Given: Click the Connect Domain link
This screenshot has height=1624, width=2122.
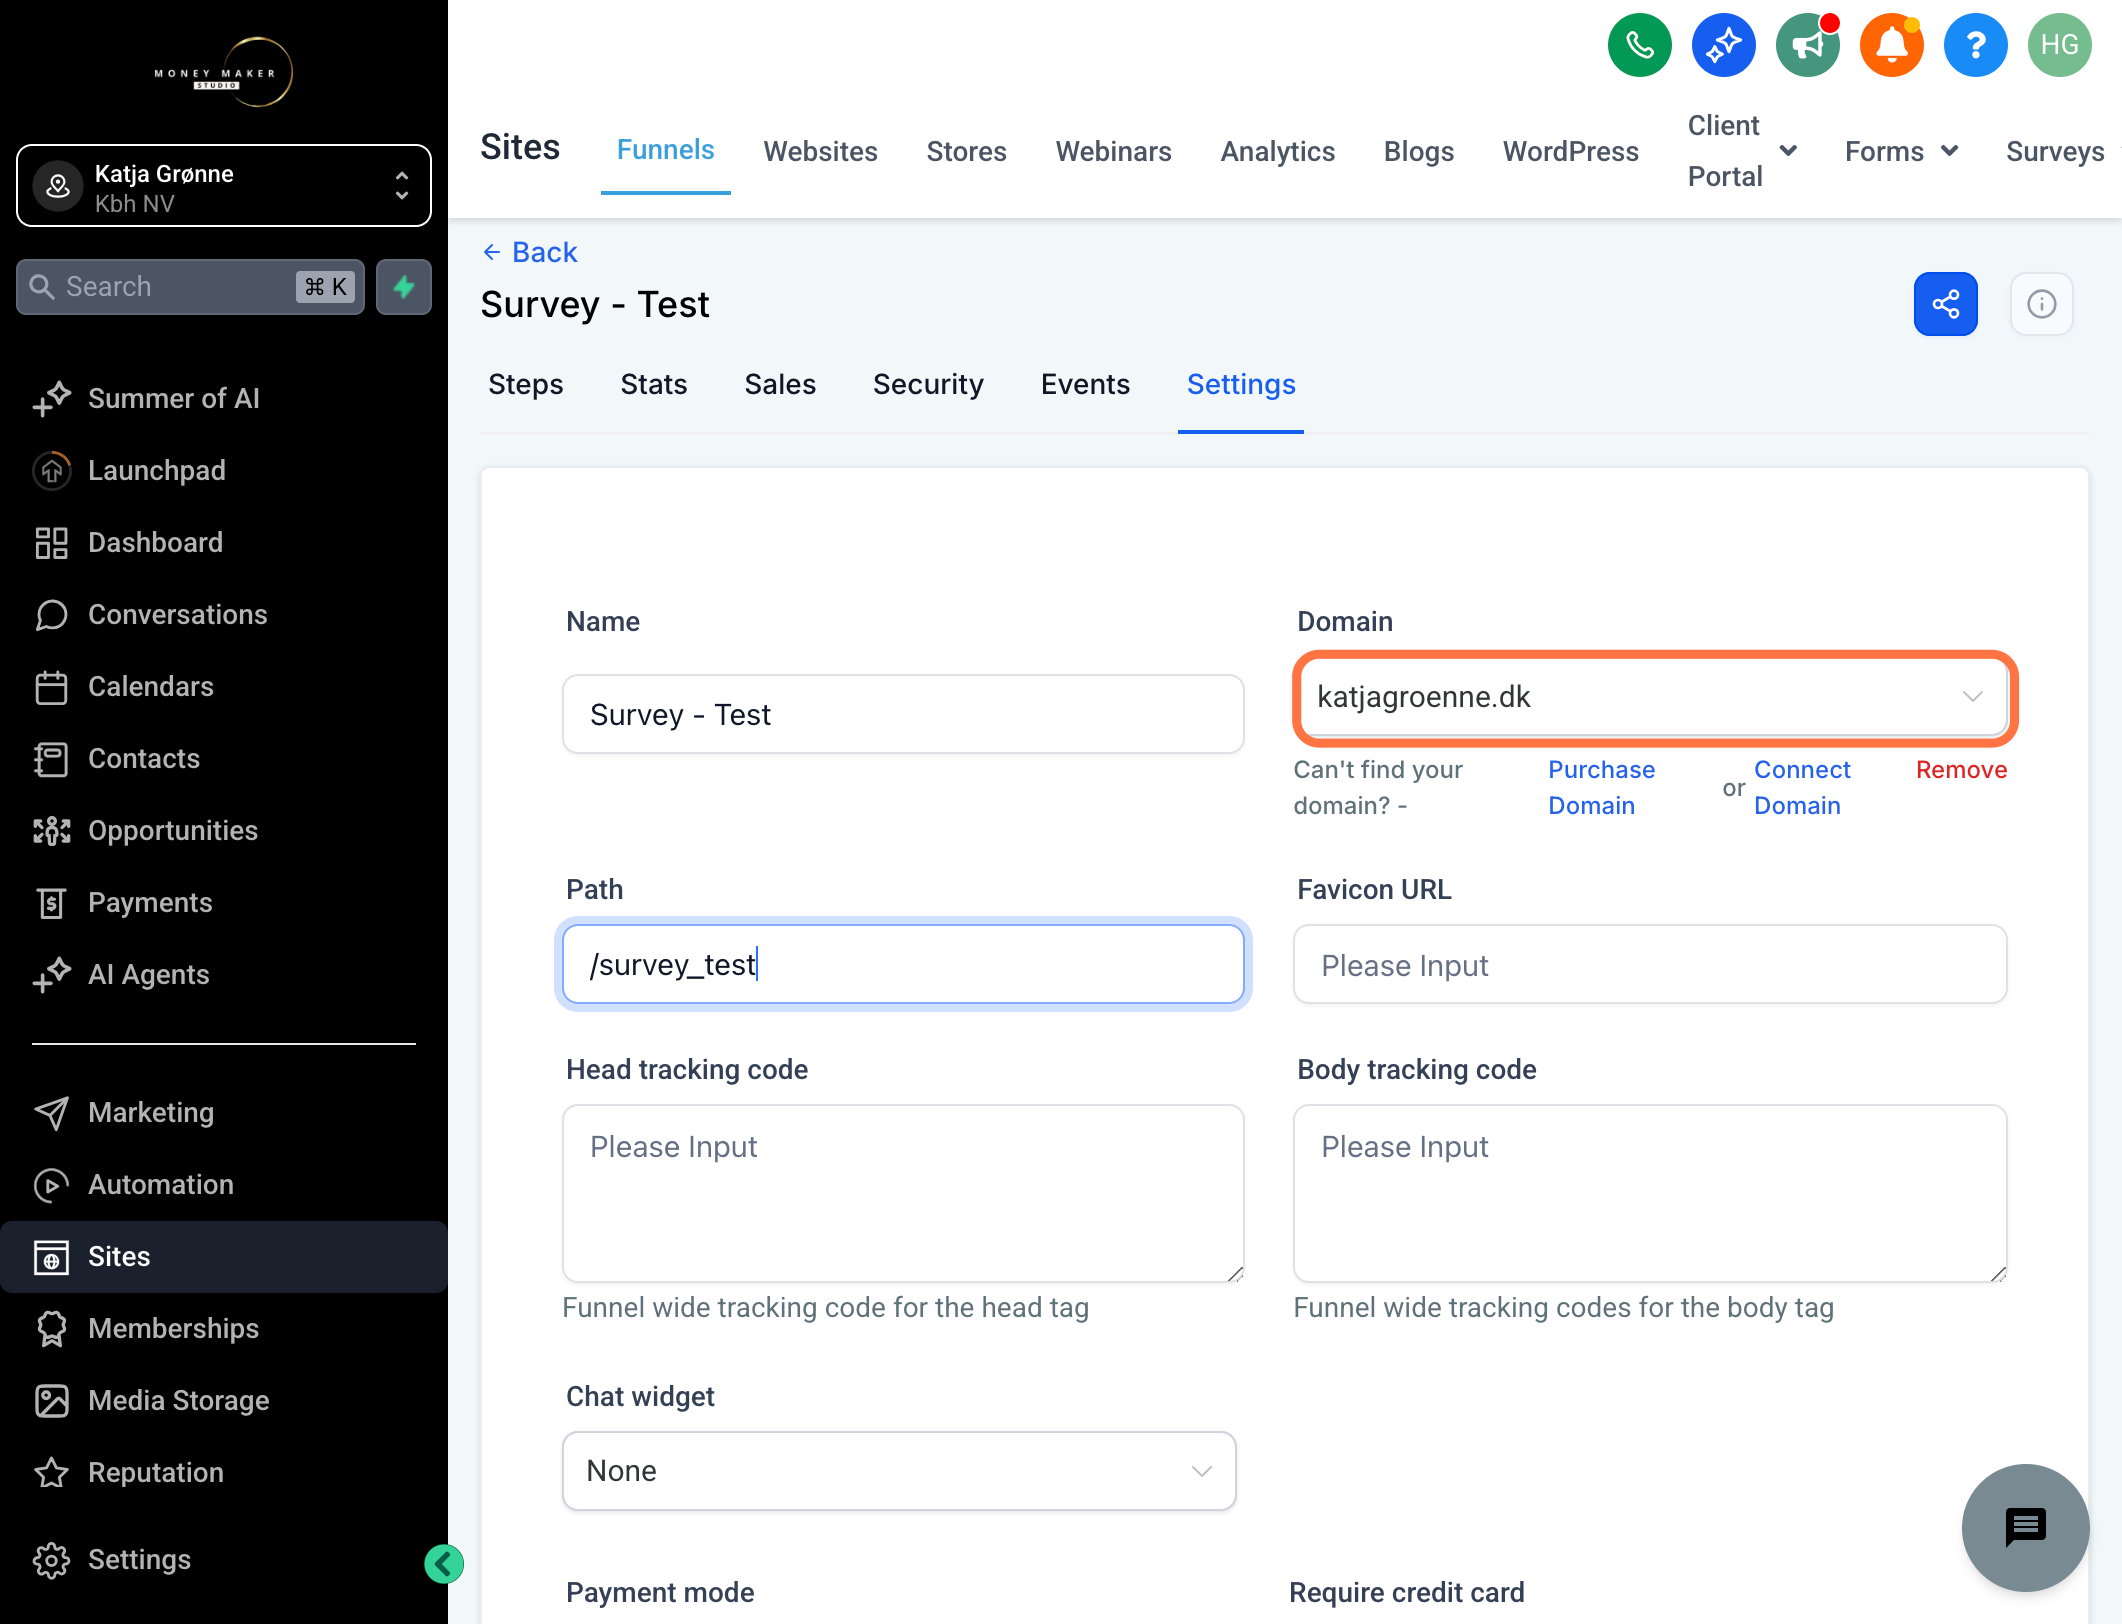Looking at the screenshot, I should (x=1802, y=788).
